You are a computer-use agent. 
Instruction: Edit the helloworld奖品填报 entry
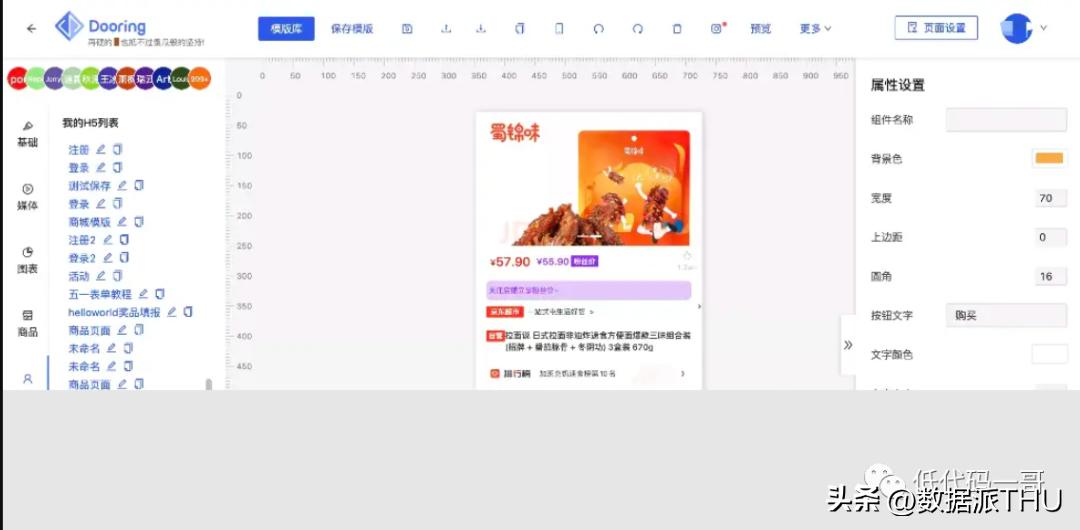click(x=172, y=312)
